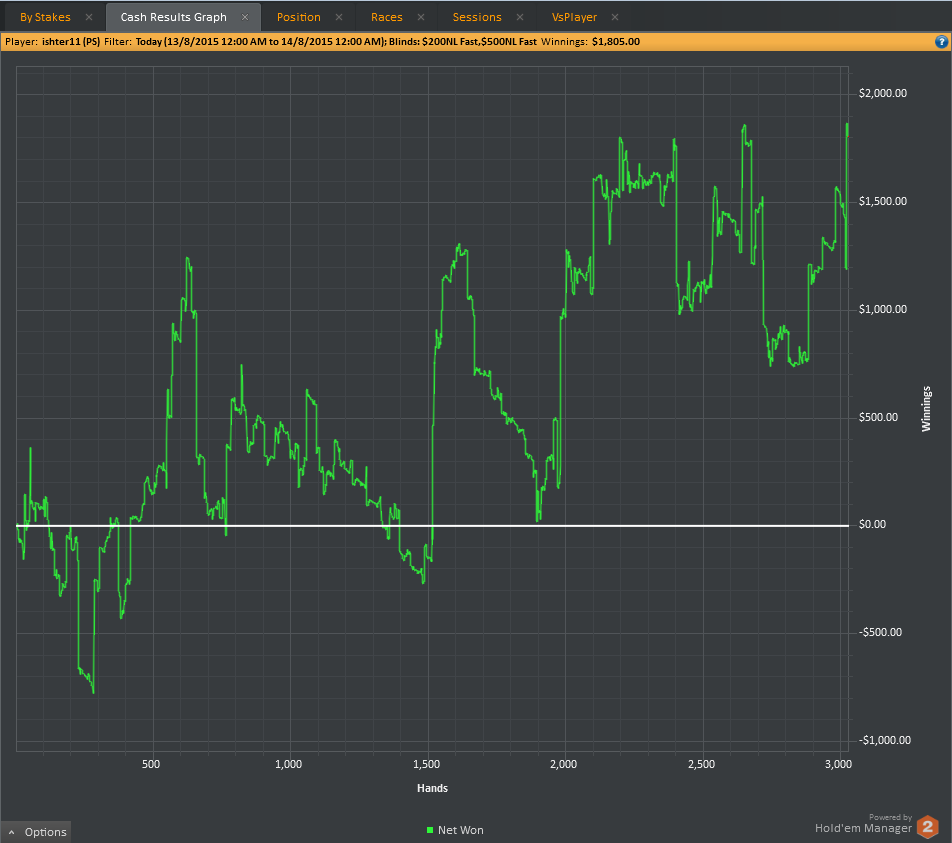
Task: Close the Sessions tab
Action: click(520, 17)
